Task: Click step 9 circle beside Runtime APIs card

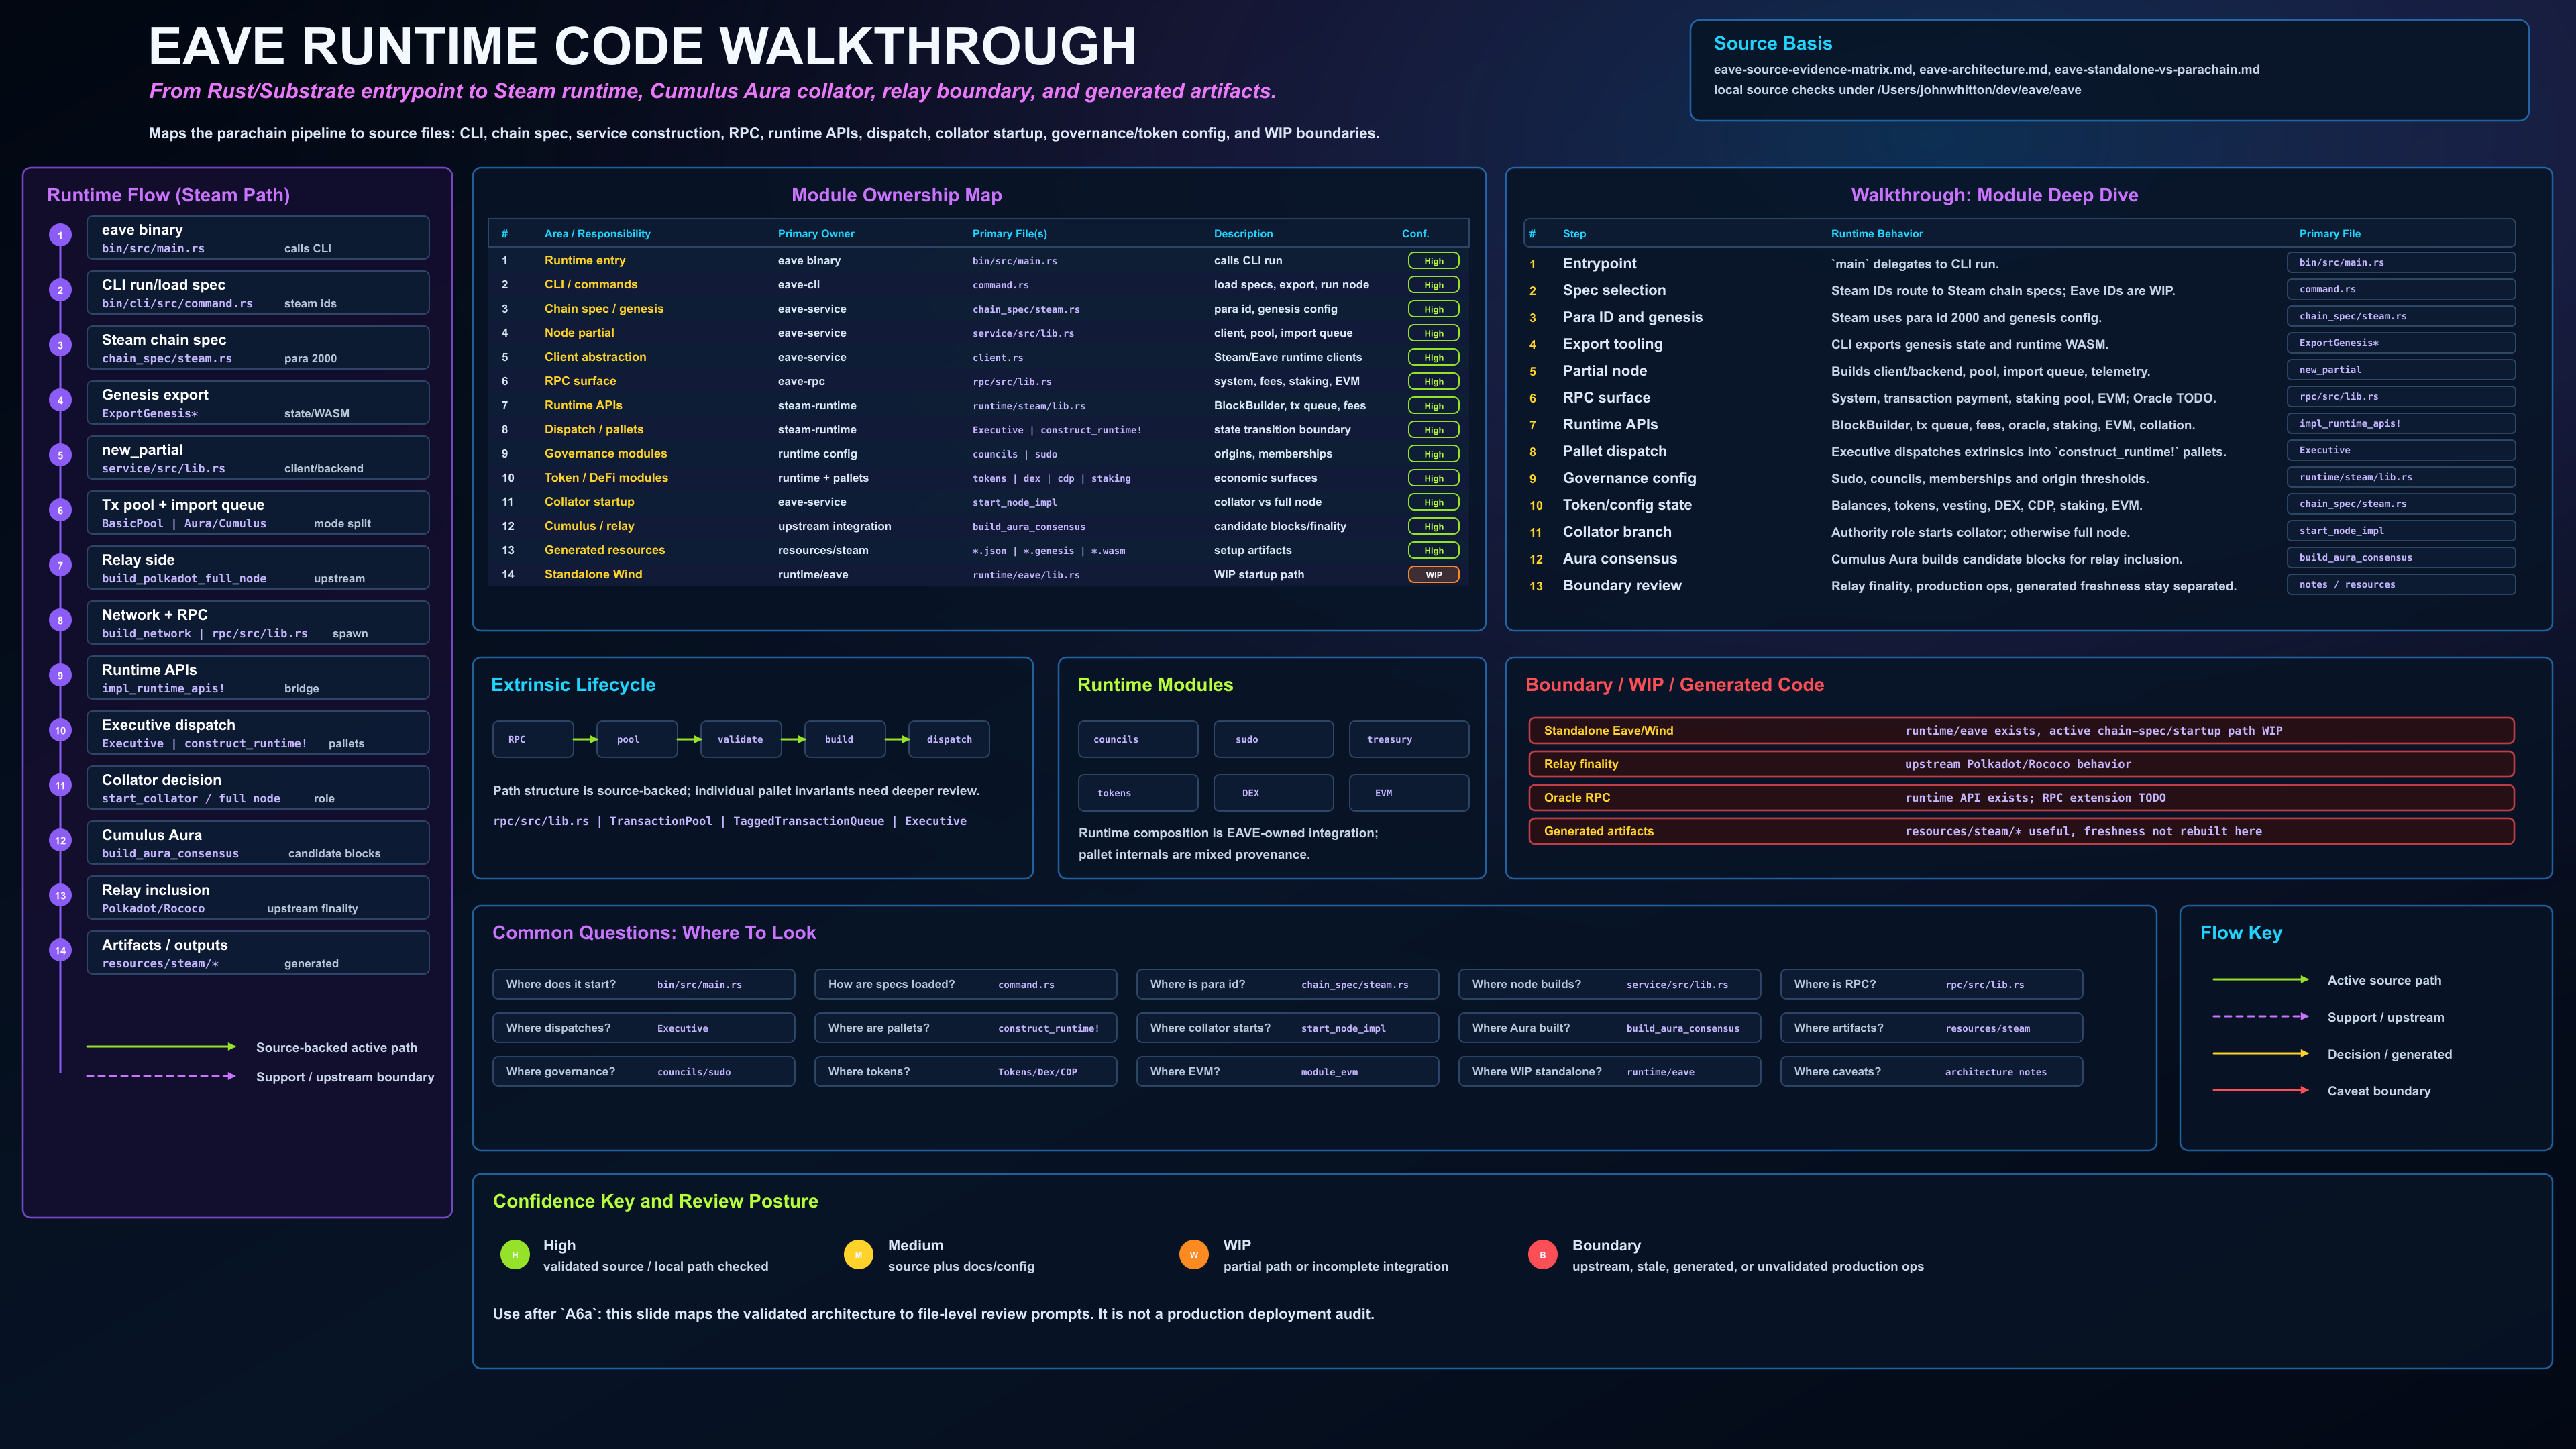Action: tap(60, 676)
